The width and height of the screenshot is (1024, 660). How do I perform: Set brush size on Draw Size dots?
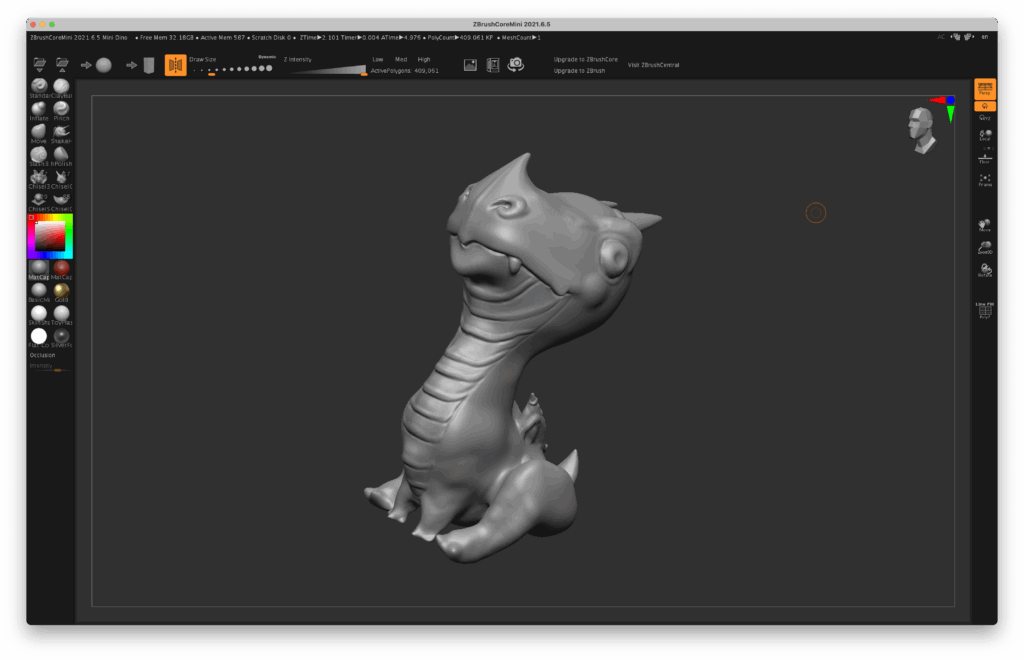232,69
